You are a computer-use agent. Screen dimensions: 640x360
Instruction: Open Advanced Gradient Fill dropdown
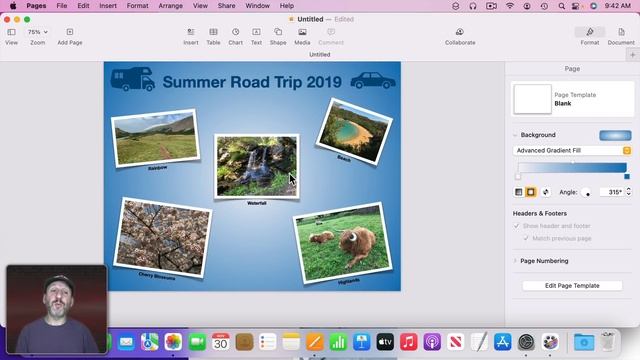pyautogui.click(x=572, y=151)
